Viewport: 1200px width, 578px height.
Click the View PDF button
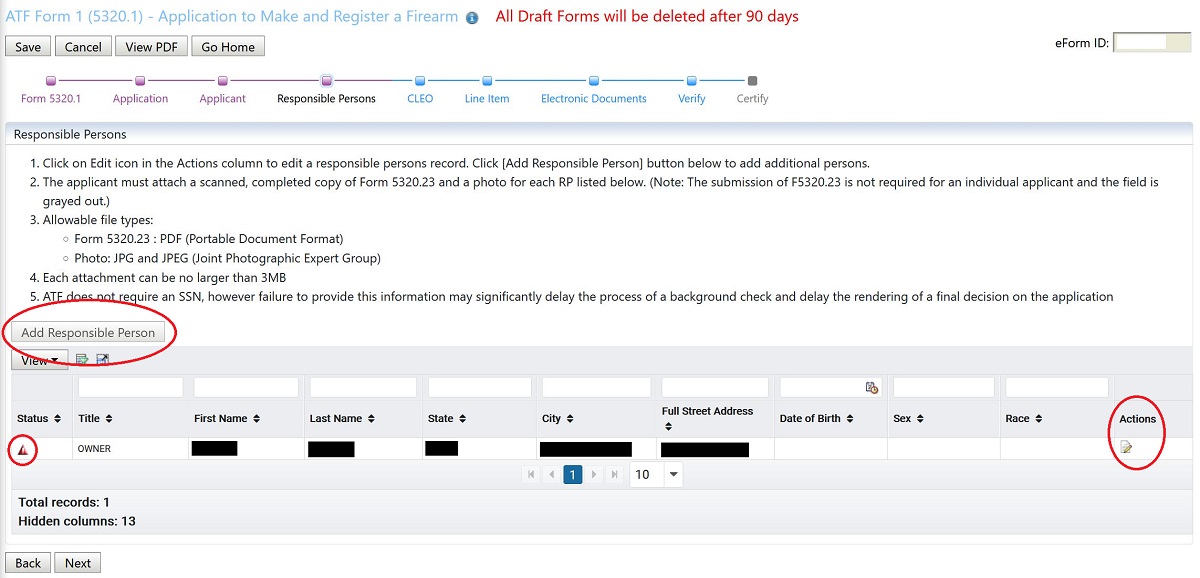[x=152, y=47]
